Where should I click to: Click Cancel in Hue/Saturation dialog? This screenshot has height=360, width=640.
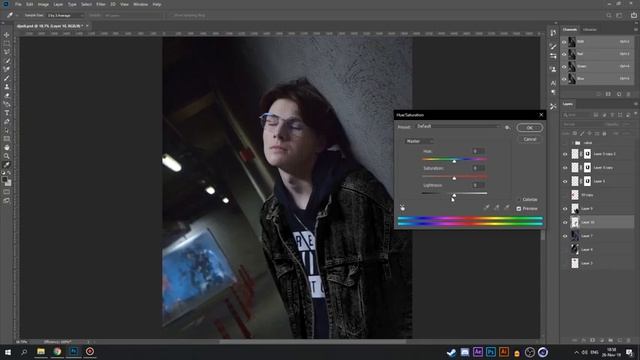tap(529, 139)
